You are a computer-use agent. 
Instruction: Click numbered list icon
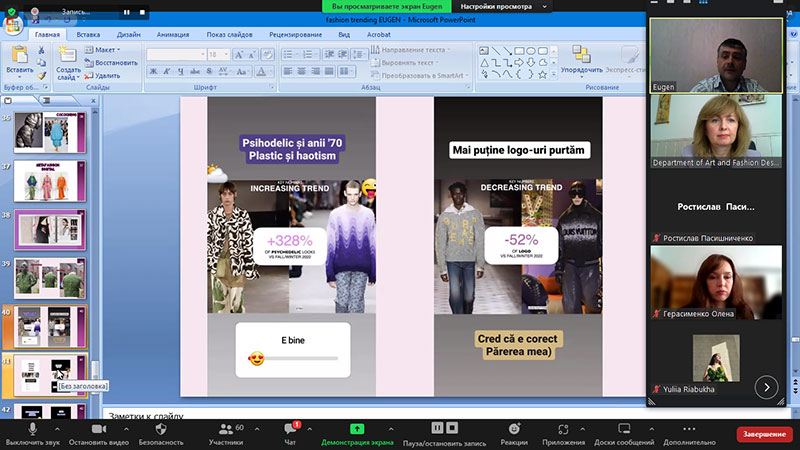point(308,54)
